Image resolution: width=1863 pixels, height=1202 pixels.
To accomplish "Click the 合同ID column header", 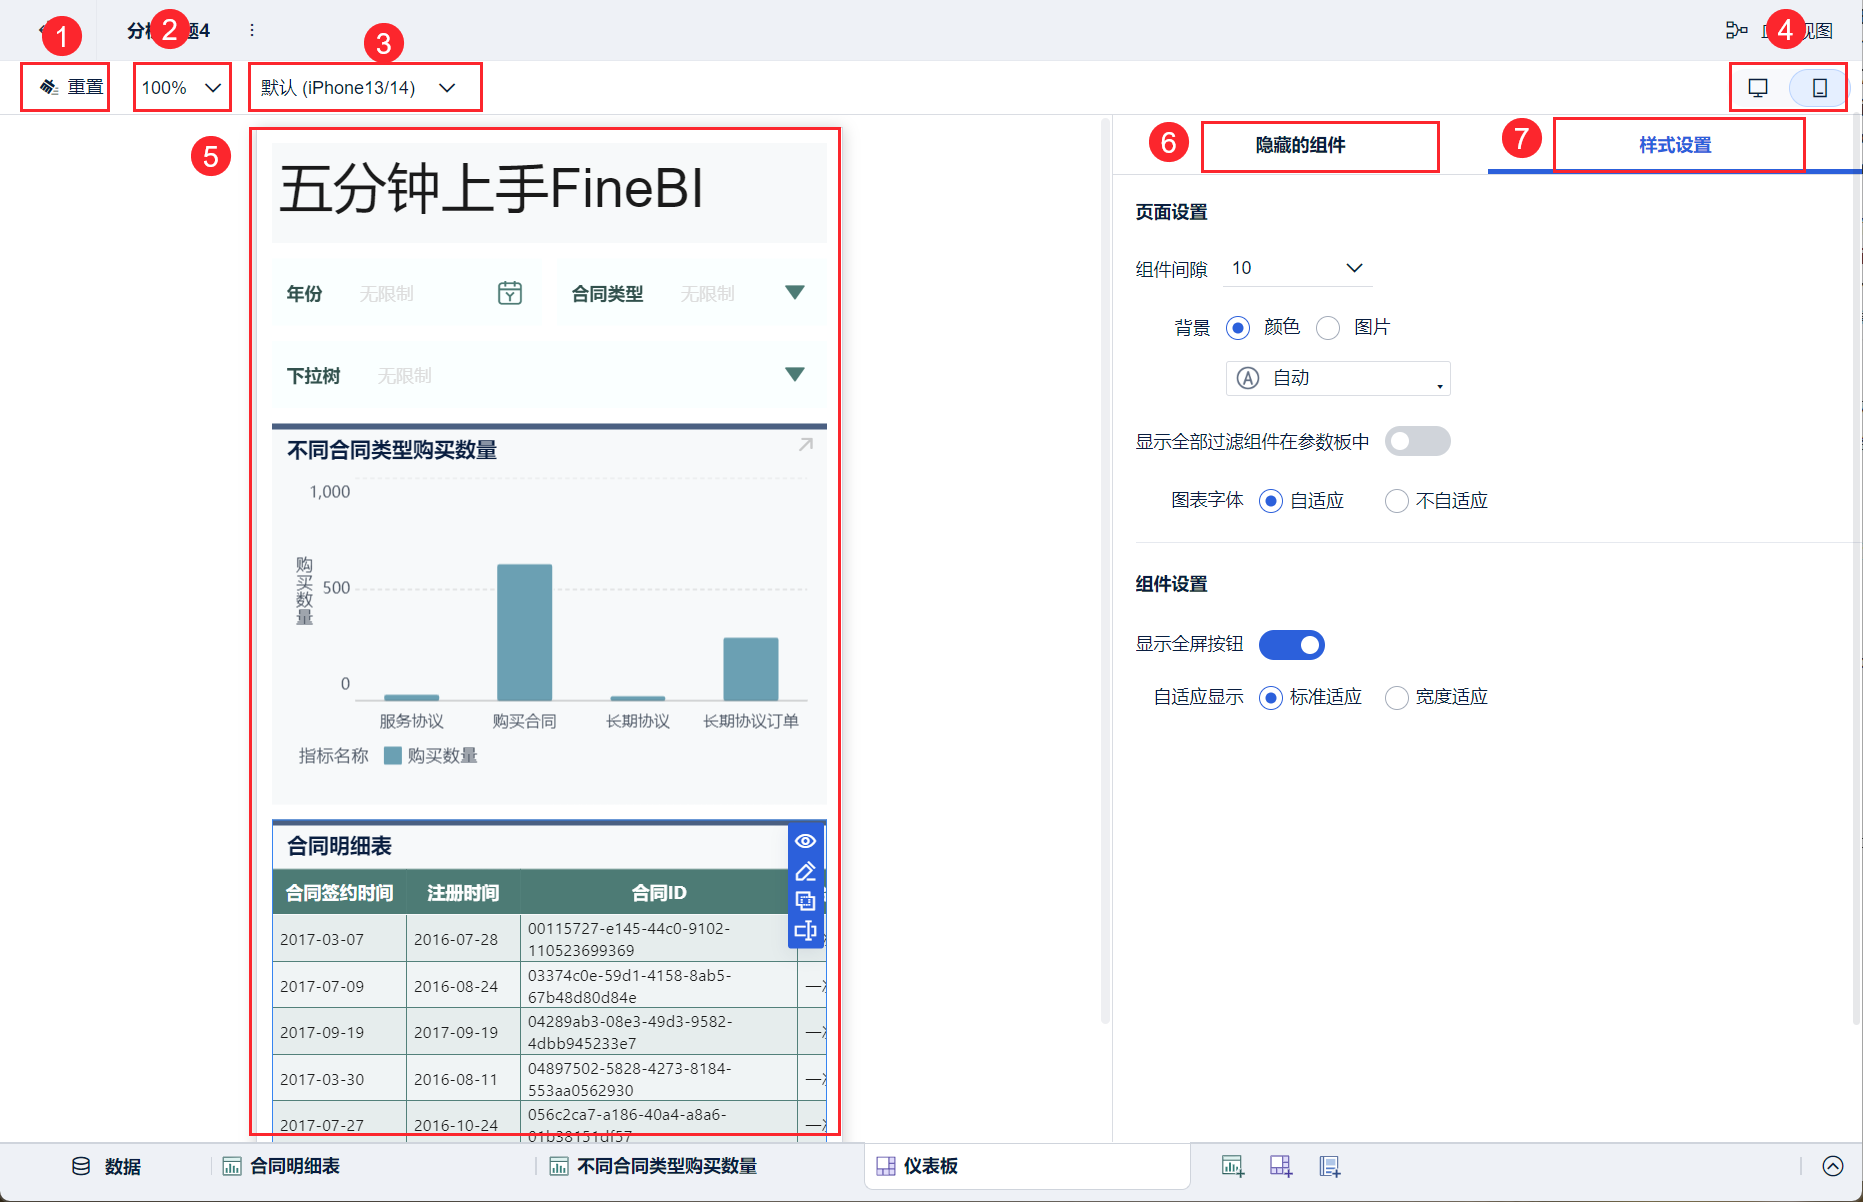I will pos(659,892).
